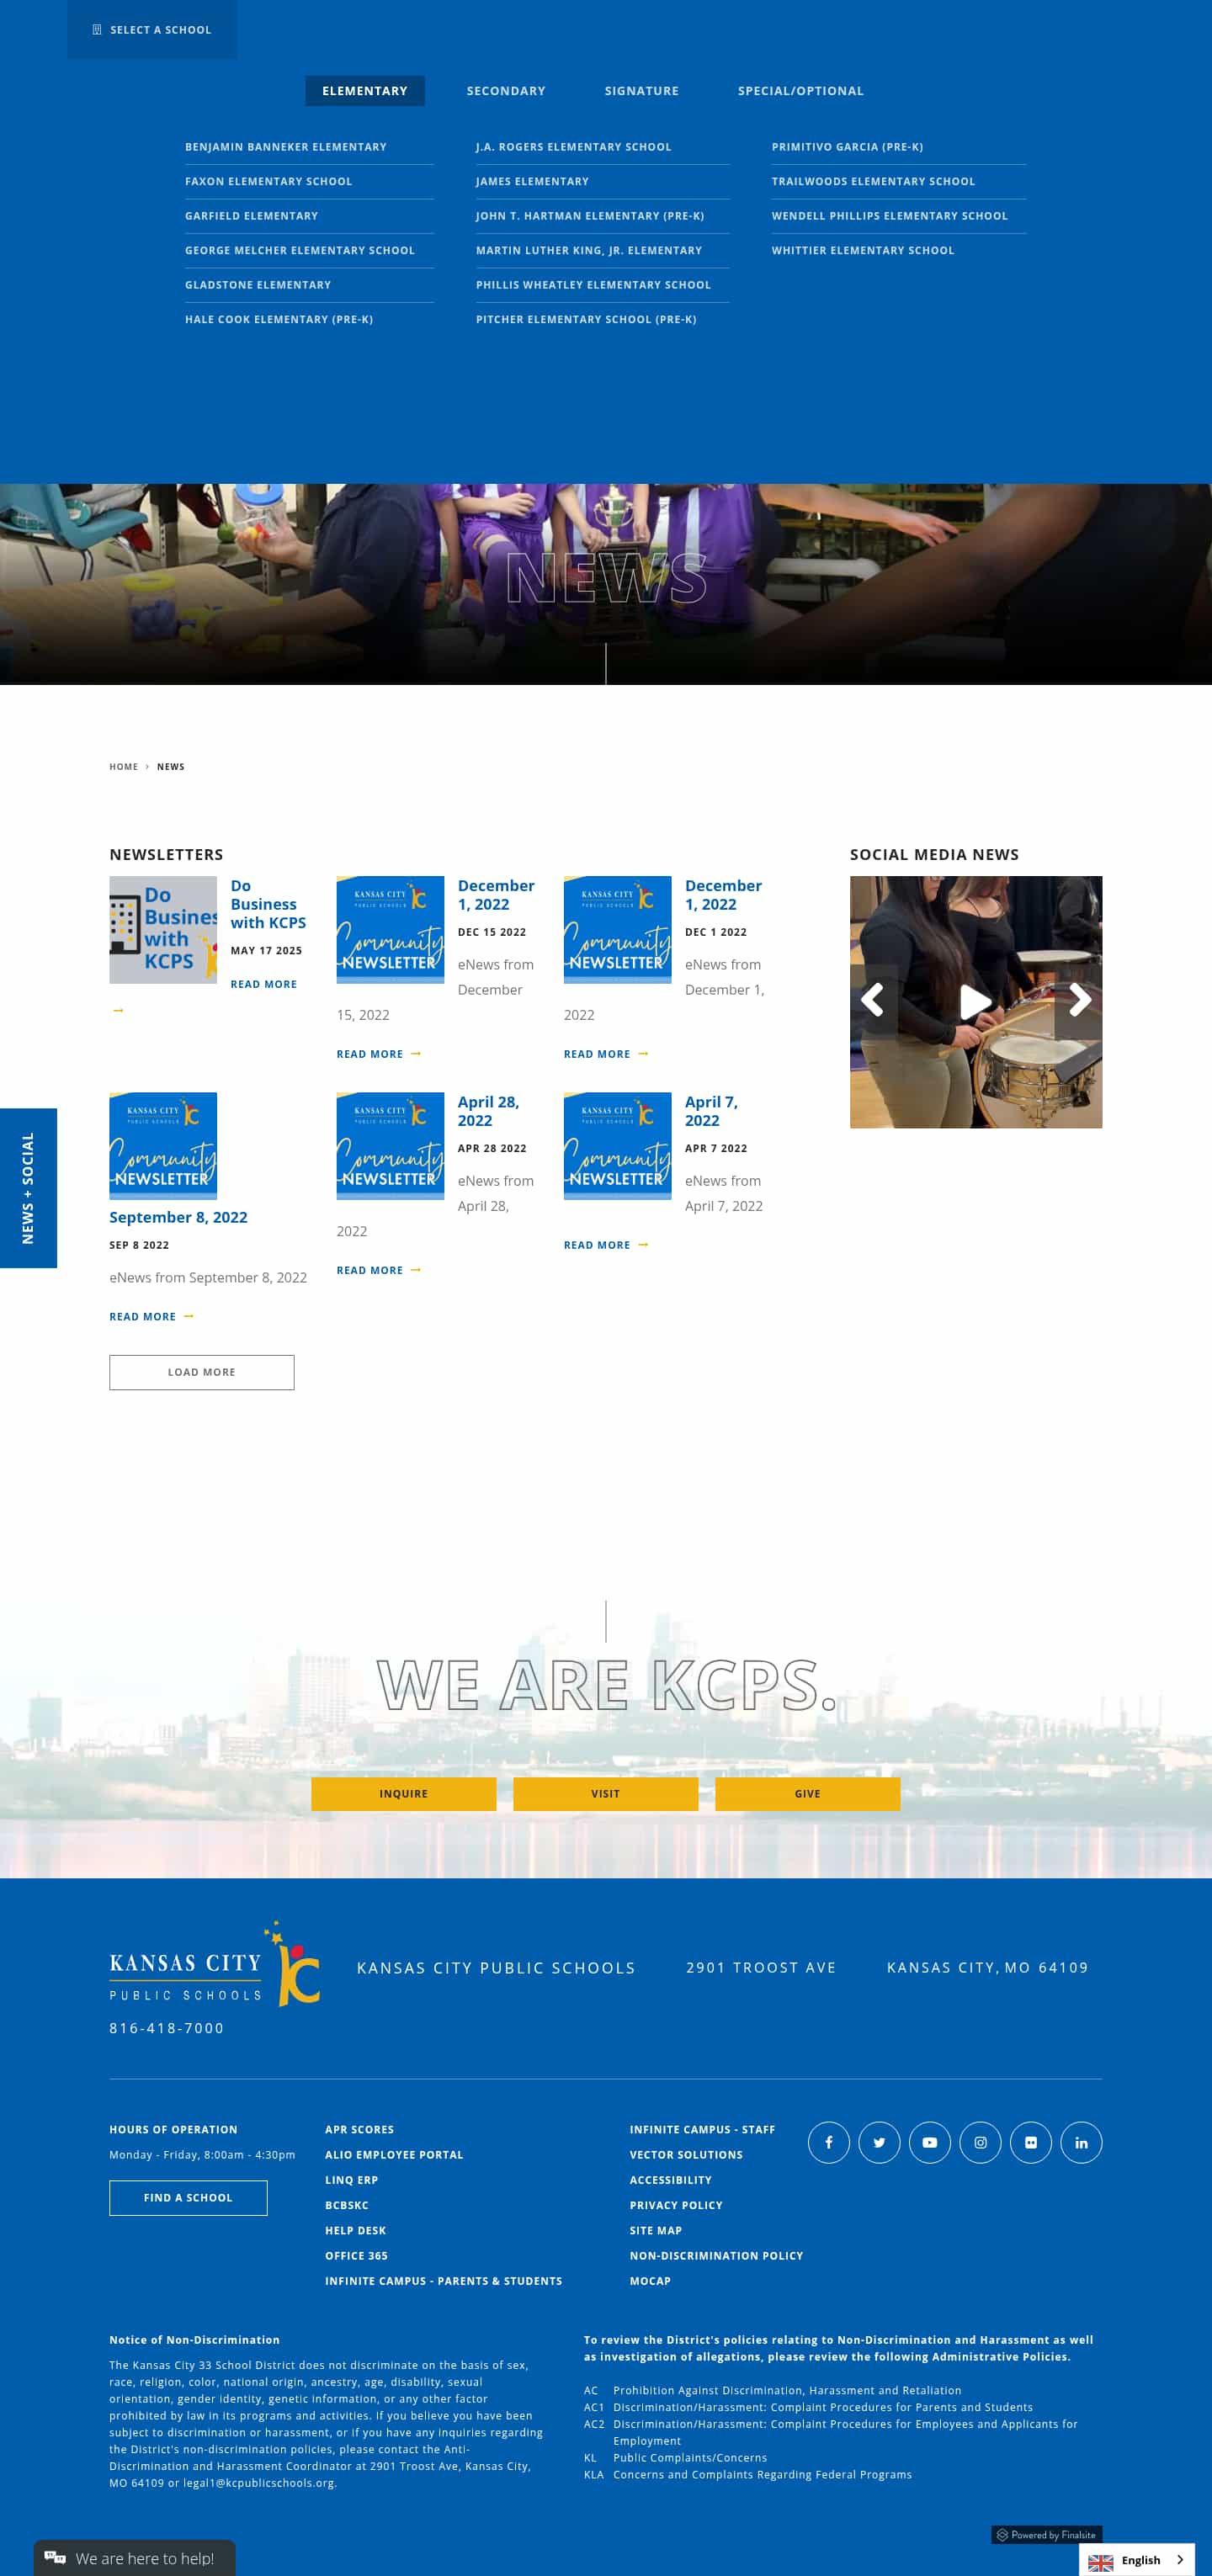Show next social media slide
1212x2576 pixels.
(x=1079, y=1001)
